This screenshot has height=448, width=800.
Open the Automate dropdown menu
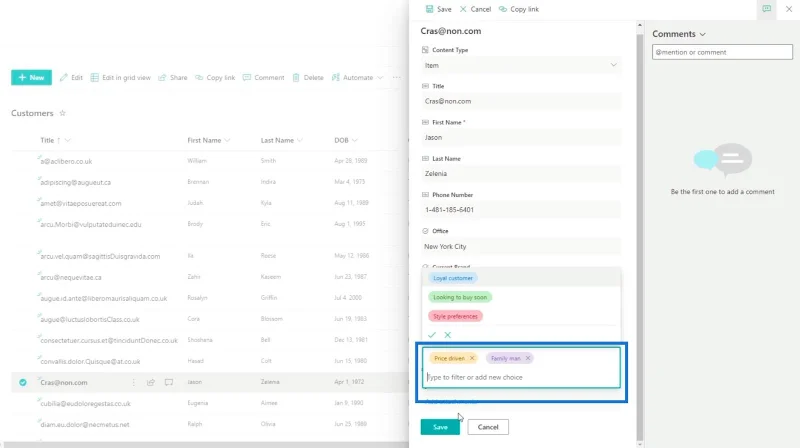pyautogui.click(x=357, y=78)
